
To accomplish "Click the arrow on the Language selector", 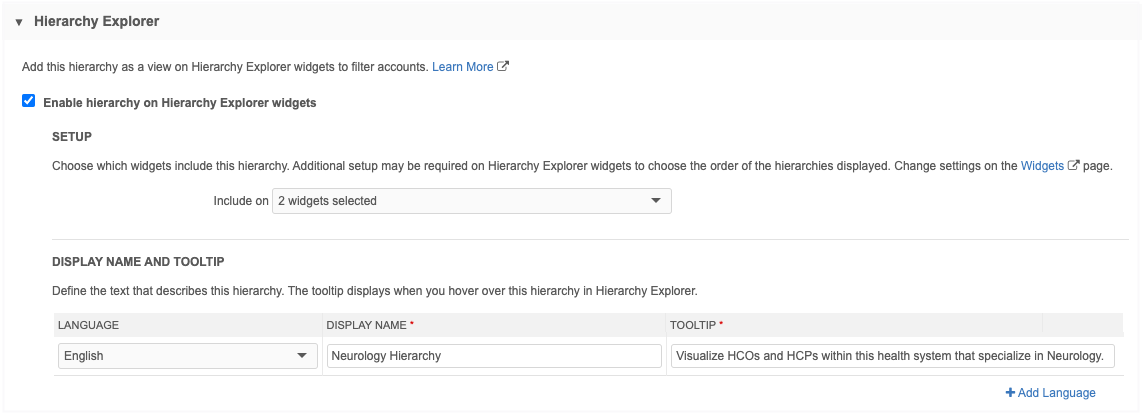I will 302,356.
